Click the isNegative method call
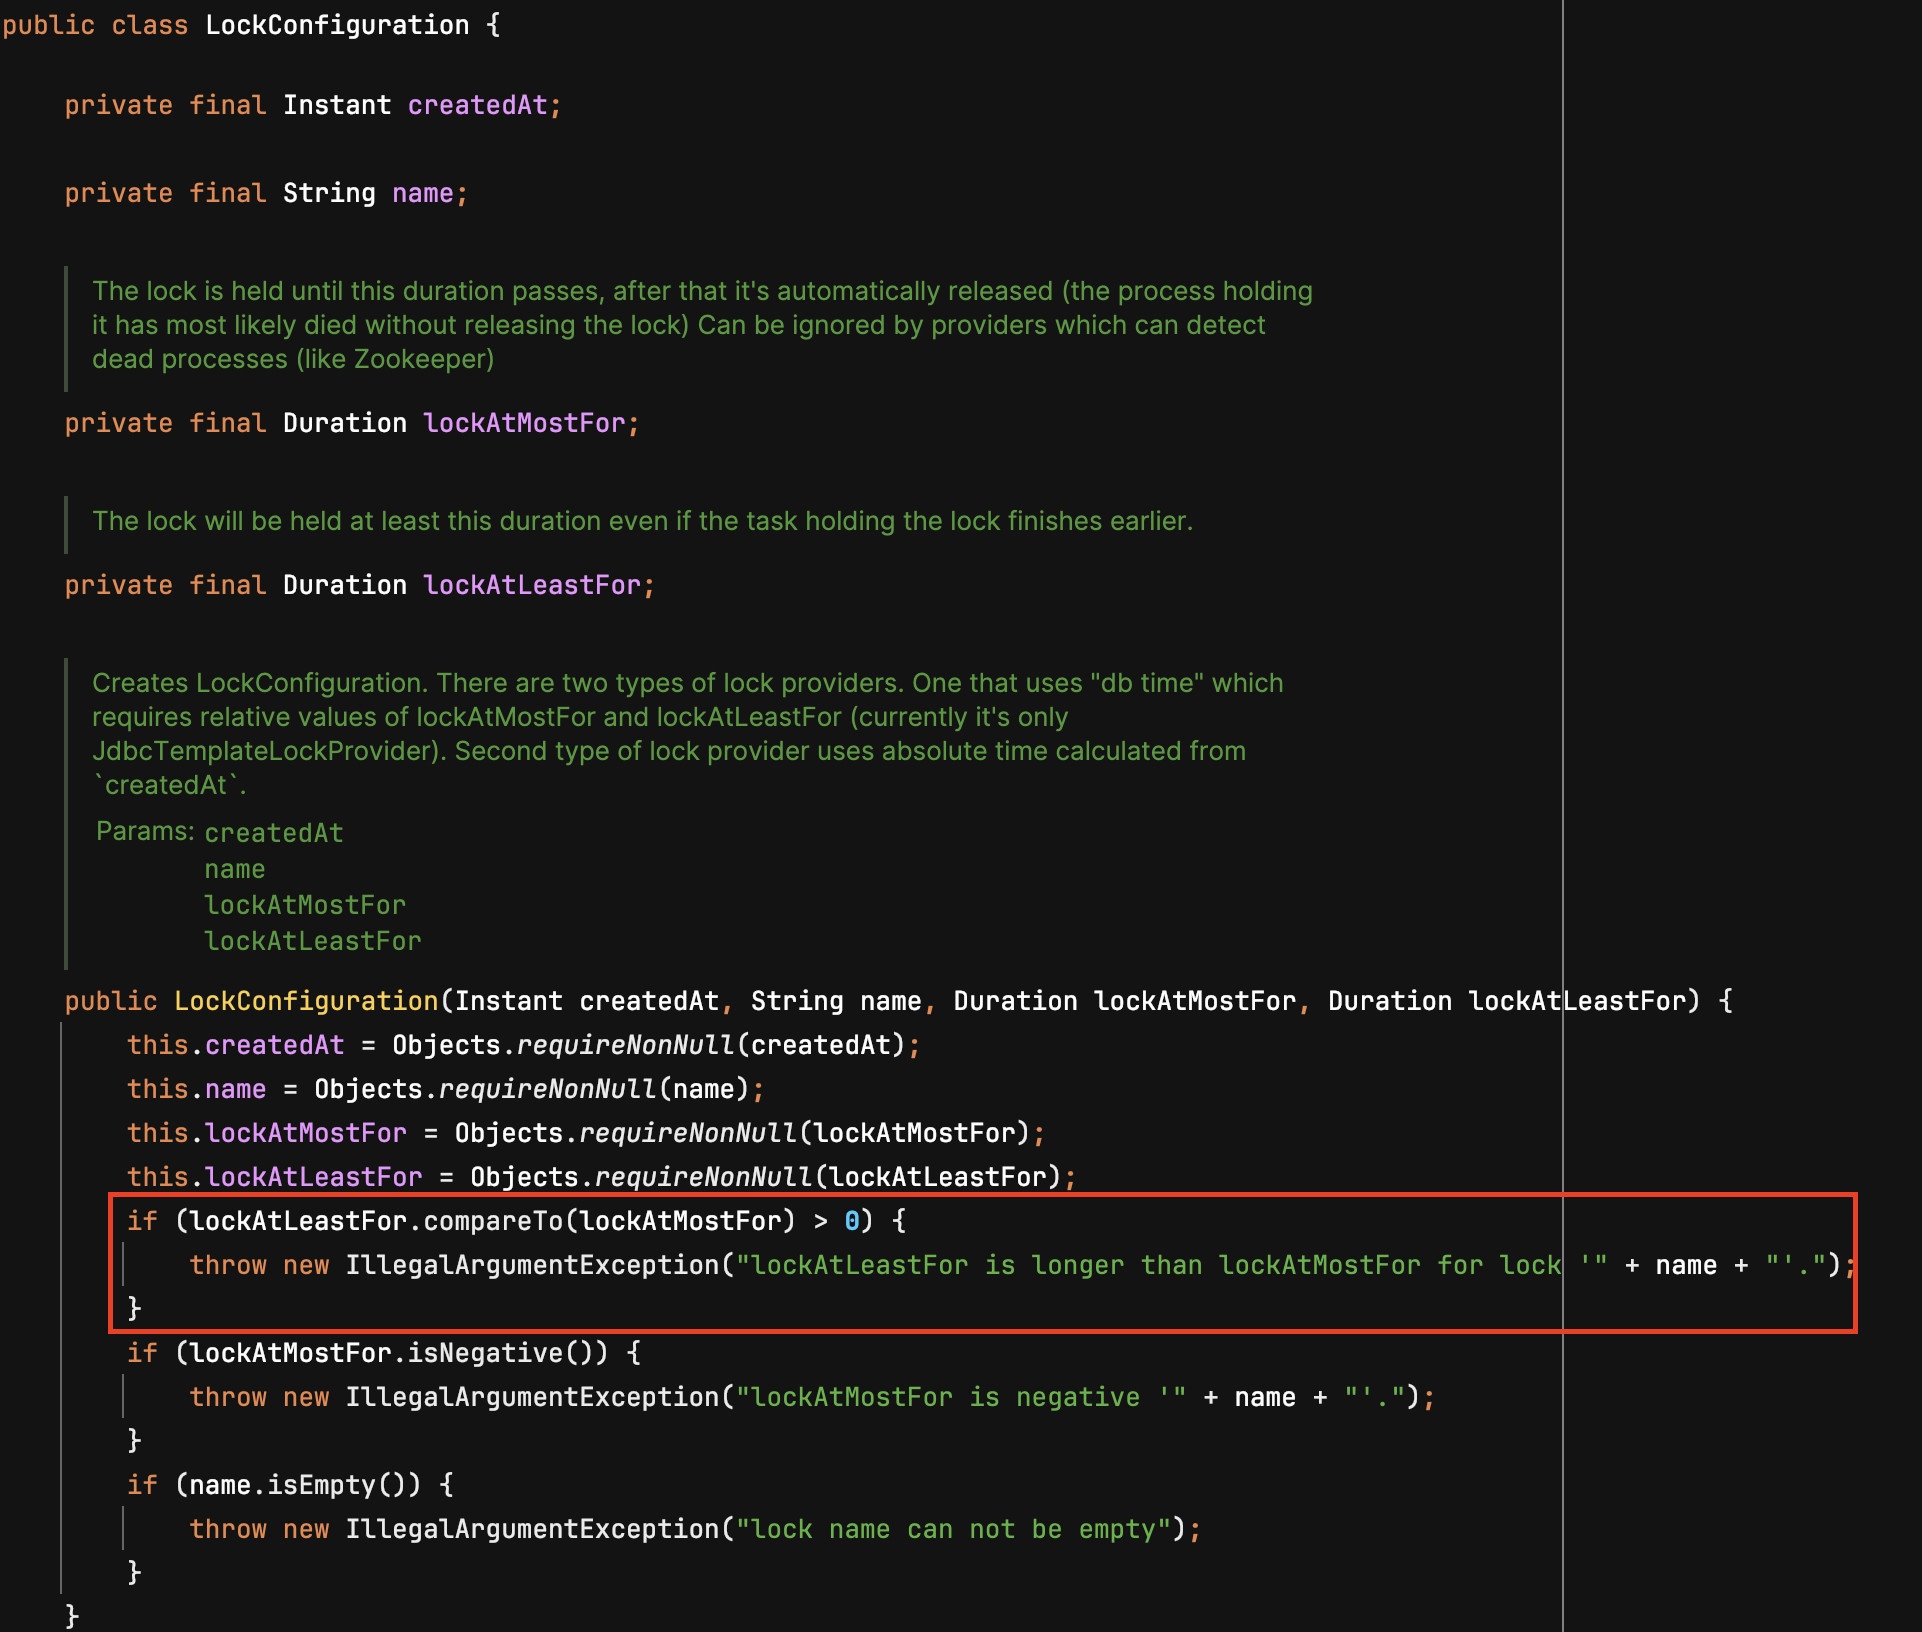1922x1632 pixels. [485, 1353]
